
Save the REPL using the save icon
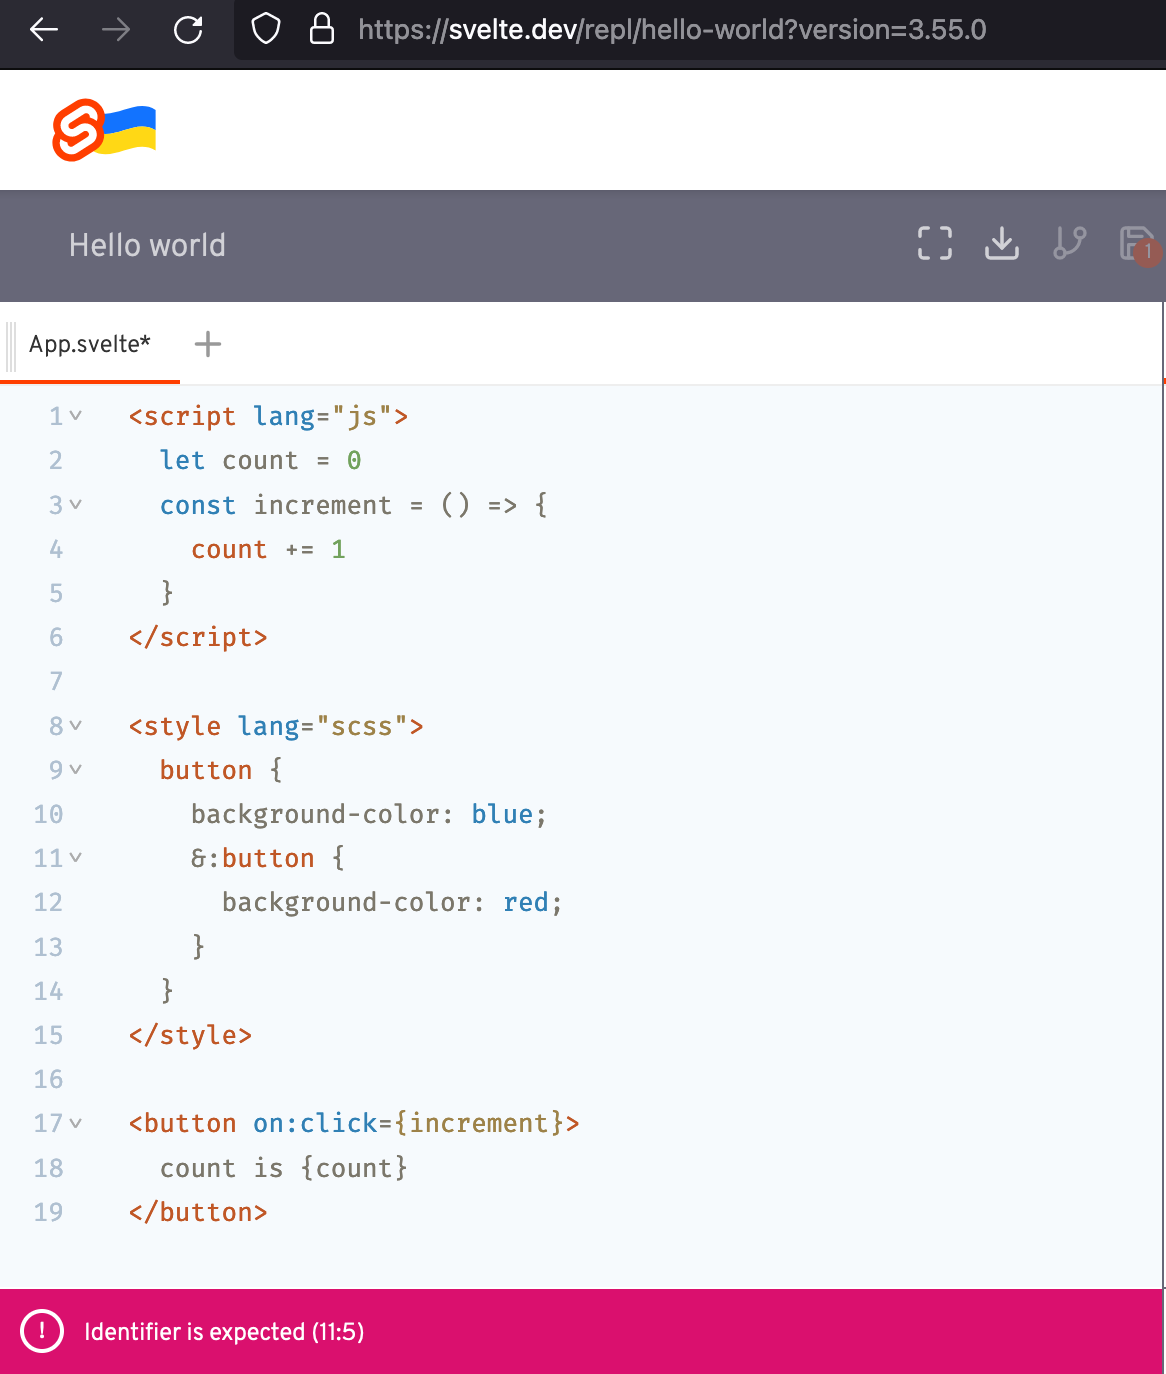(1136, 244)
